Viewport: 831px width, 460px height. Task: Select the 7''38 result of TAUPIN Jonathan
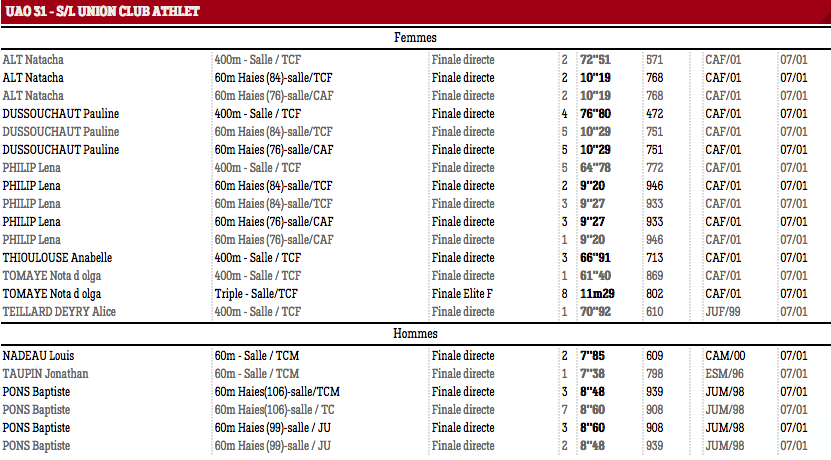(x=592, y=374)
